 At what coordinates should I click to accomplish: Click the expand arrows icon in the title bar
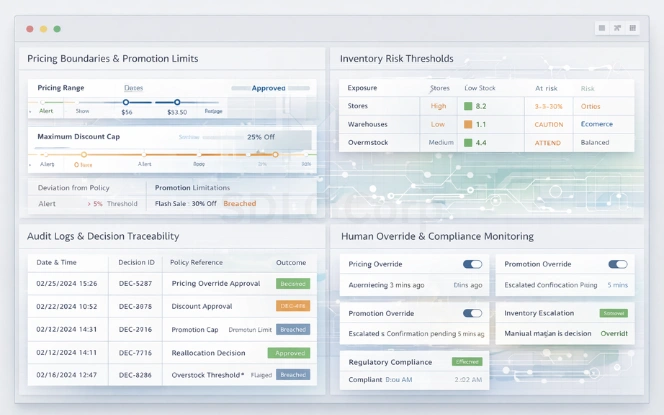(x=617, y=28)
